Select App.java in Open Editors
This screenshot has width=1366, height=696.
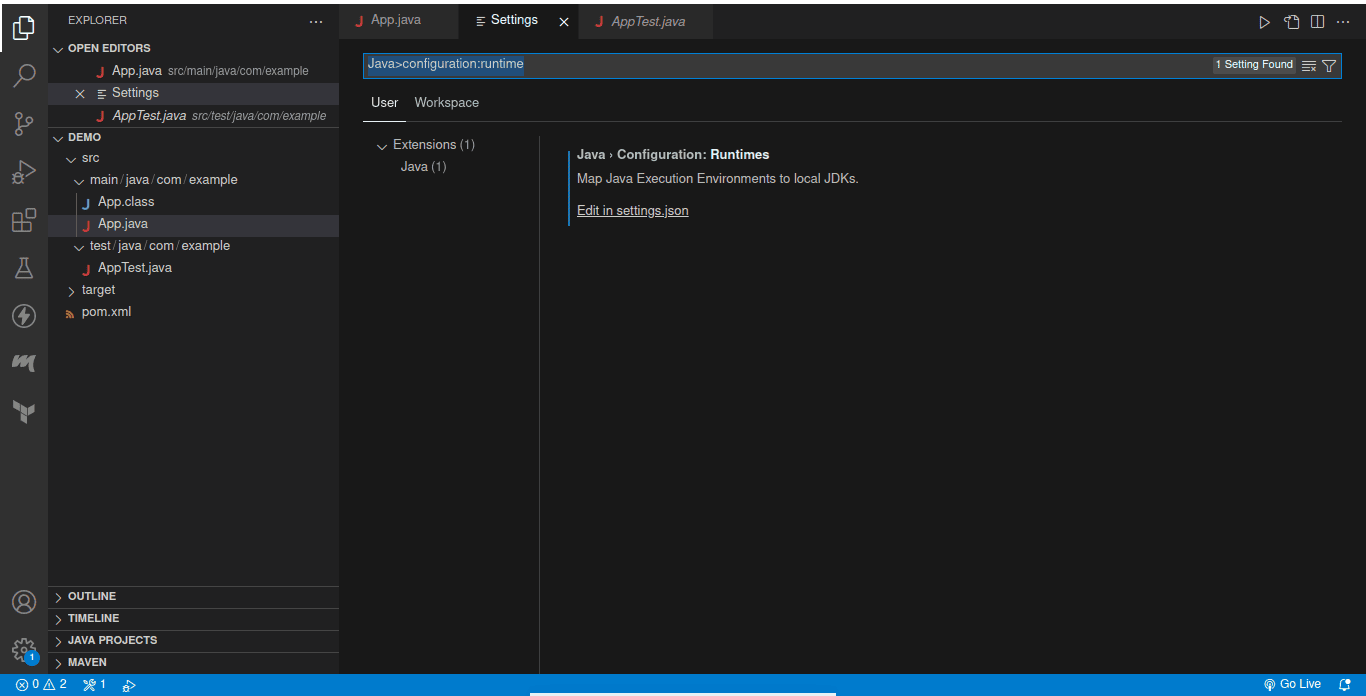193,71
